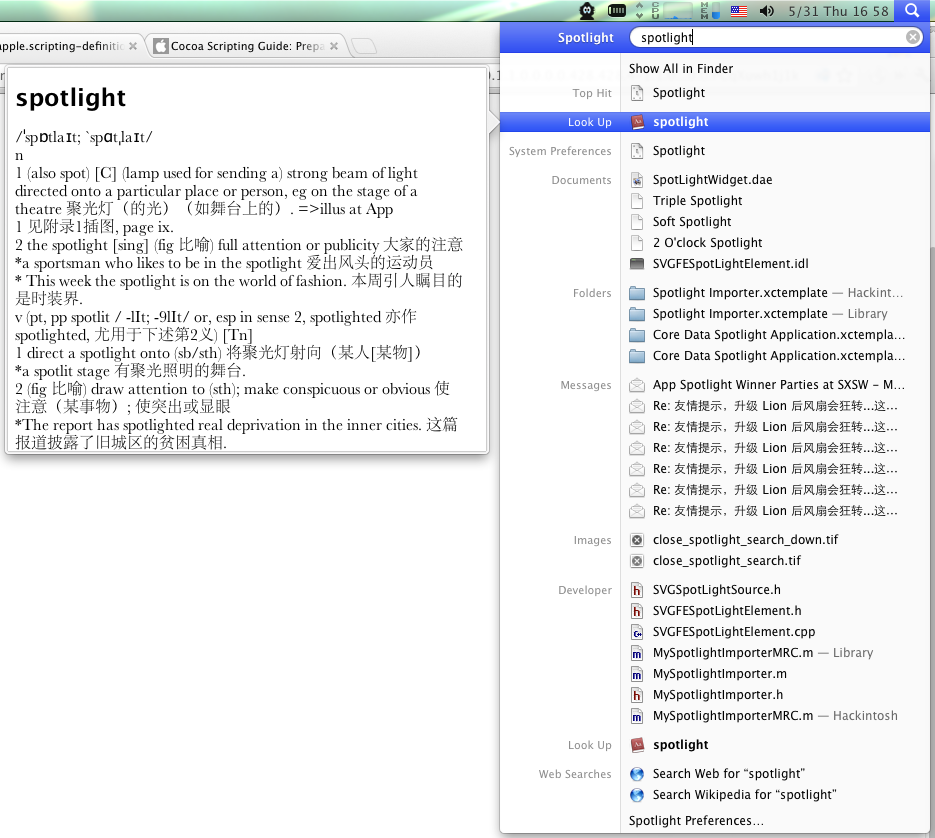Close the Cocoa Scripting Guide tab
This screenshot has width=935, height=838.
coord(334,46)
